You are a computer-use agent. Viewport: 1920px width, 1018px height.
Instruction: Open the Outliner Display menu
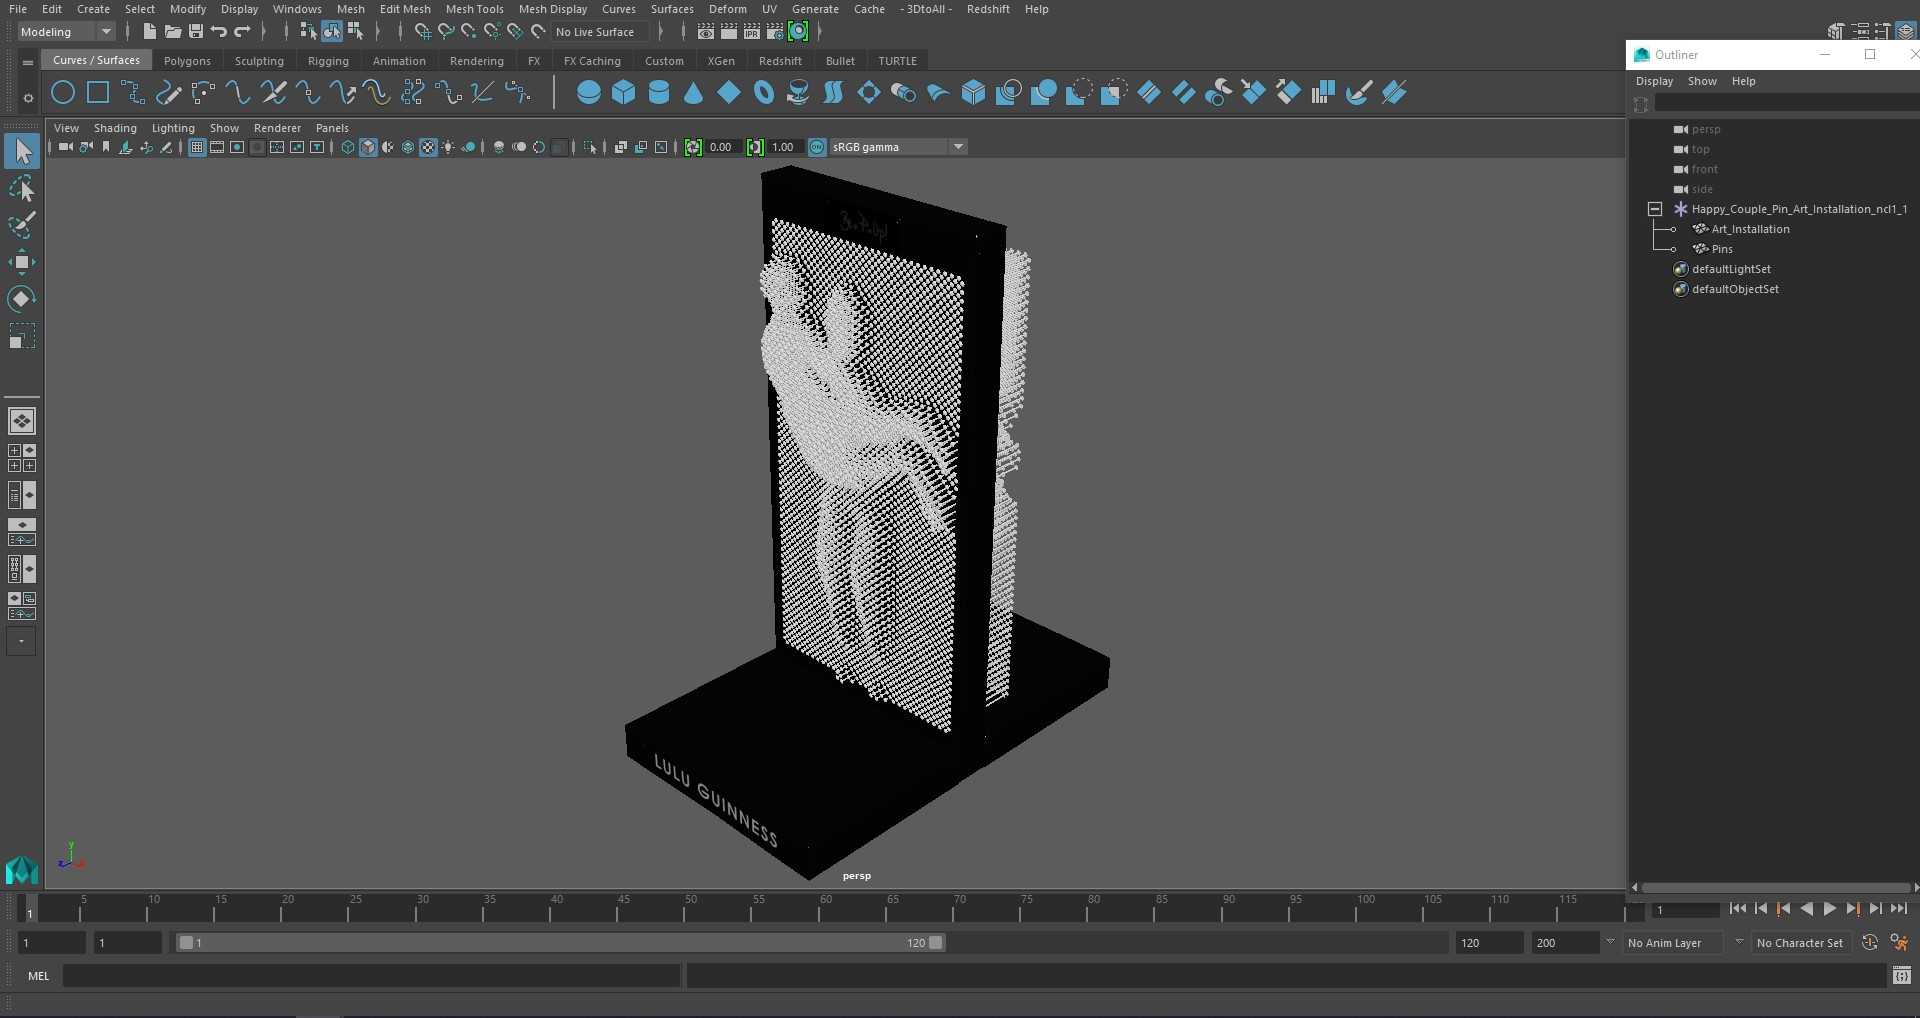[1654, 81]
